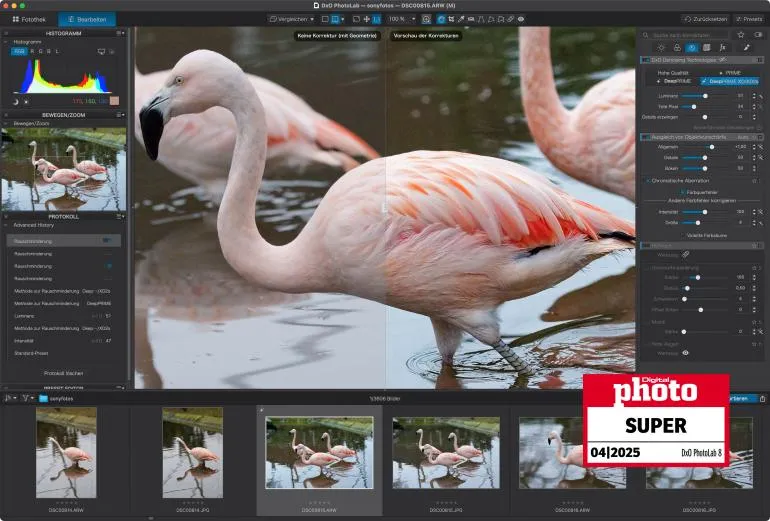Adjust the Luminanz slider
Screen dimensions: 770x521
pyautogui.click(x=705, y=96)
